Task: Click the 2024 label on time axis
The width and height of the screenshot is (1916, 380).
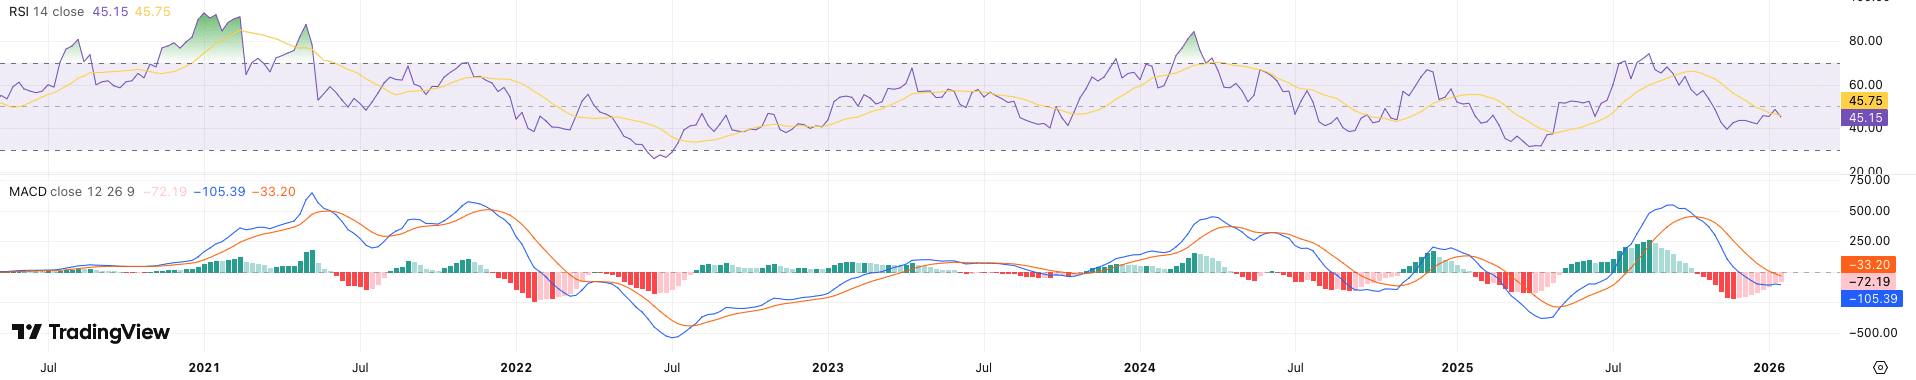Action: coord(1140,367)
